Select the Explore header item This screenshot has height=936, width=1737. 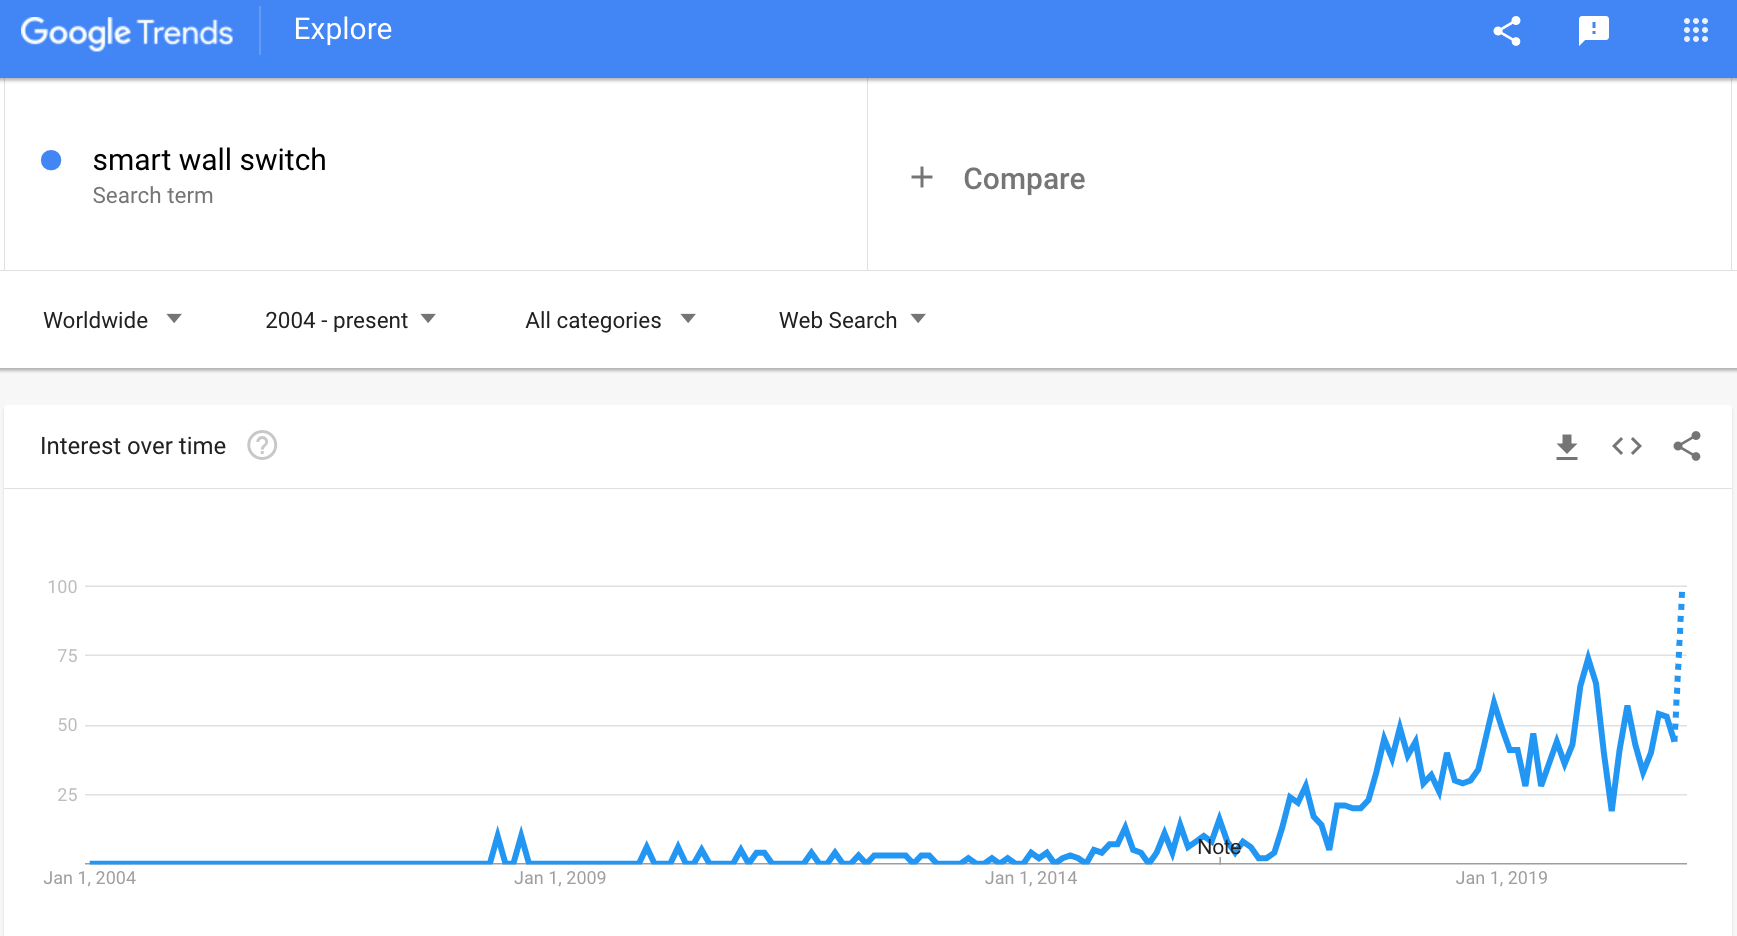point(343,29)
